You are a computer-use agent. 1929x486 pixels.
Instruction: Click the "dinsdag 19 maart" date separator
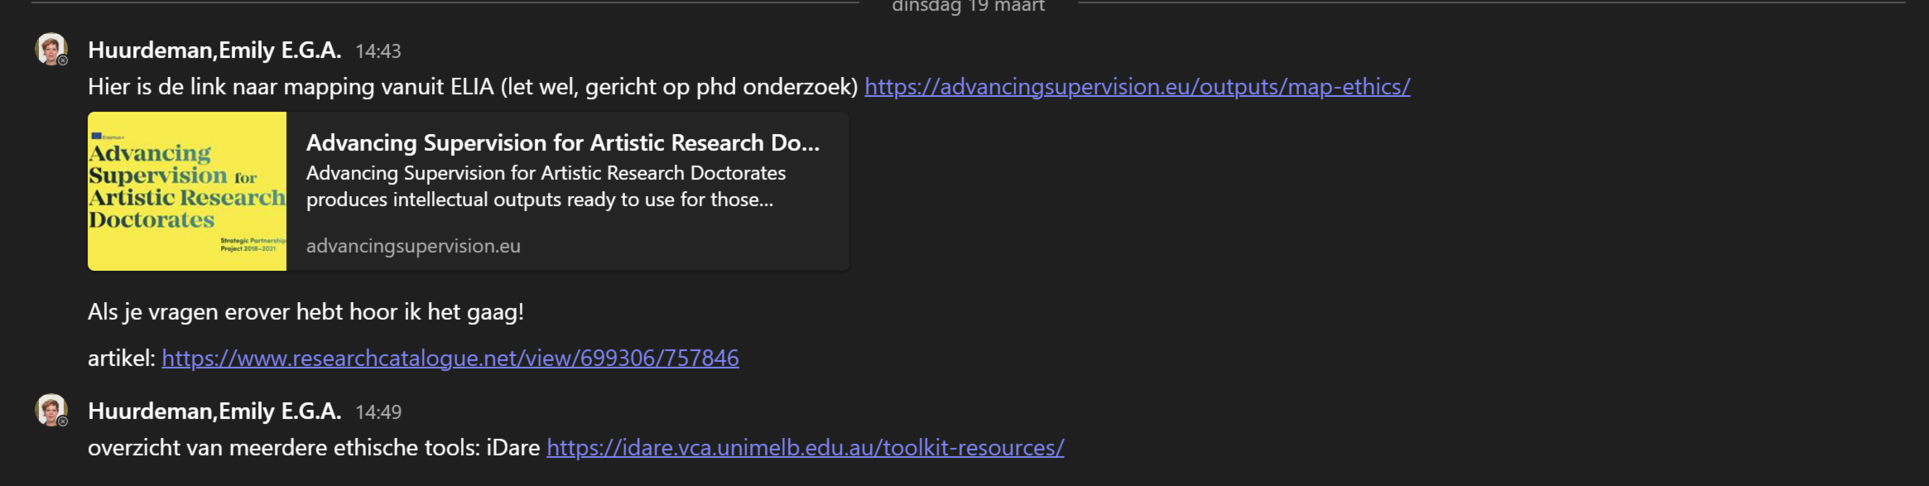point(968,7)
